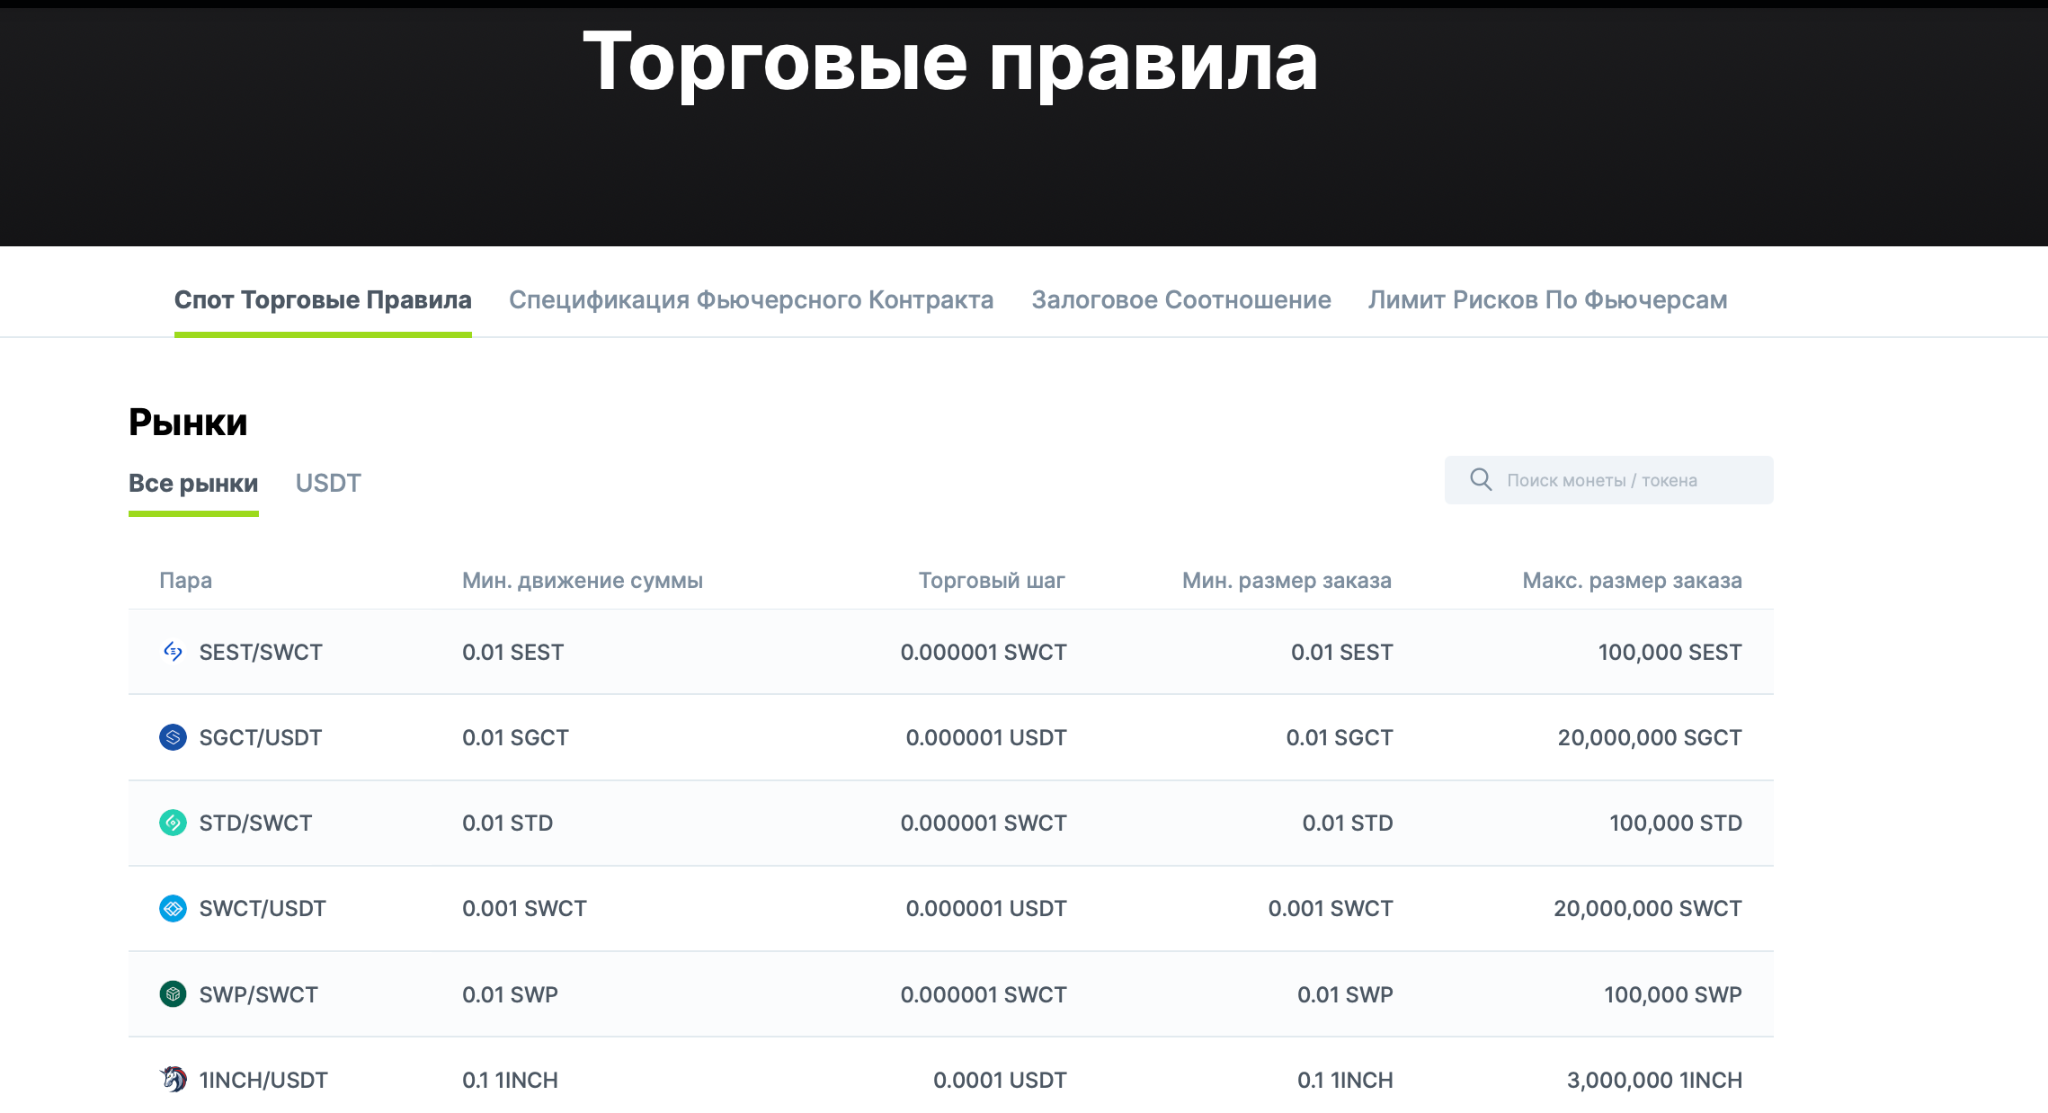
Task: Focus the coin/token search field
Action: [1609, 480]
